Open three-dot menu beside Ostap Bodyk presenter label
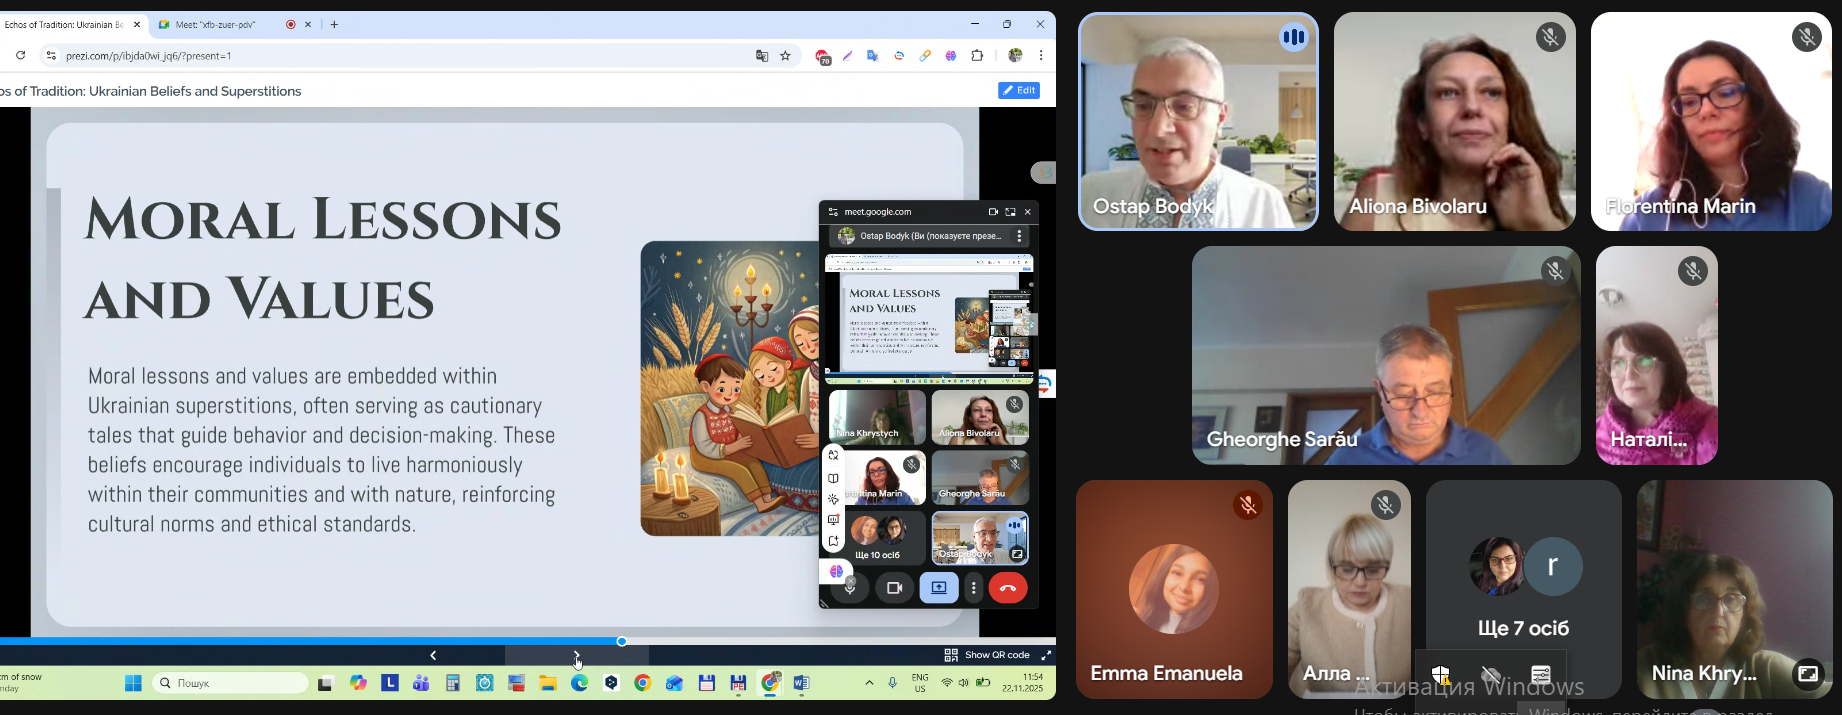The image size is (1842, 715). [x=1019, y=237]
